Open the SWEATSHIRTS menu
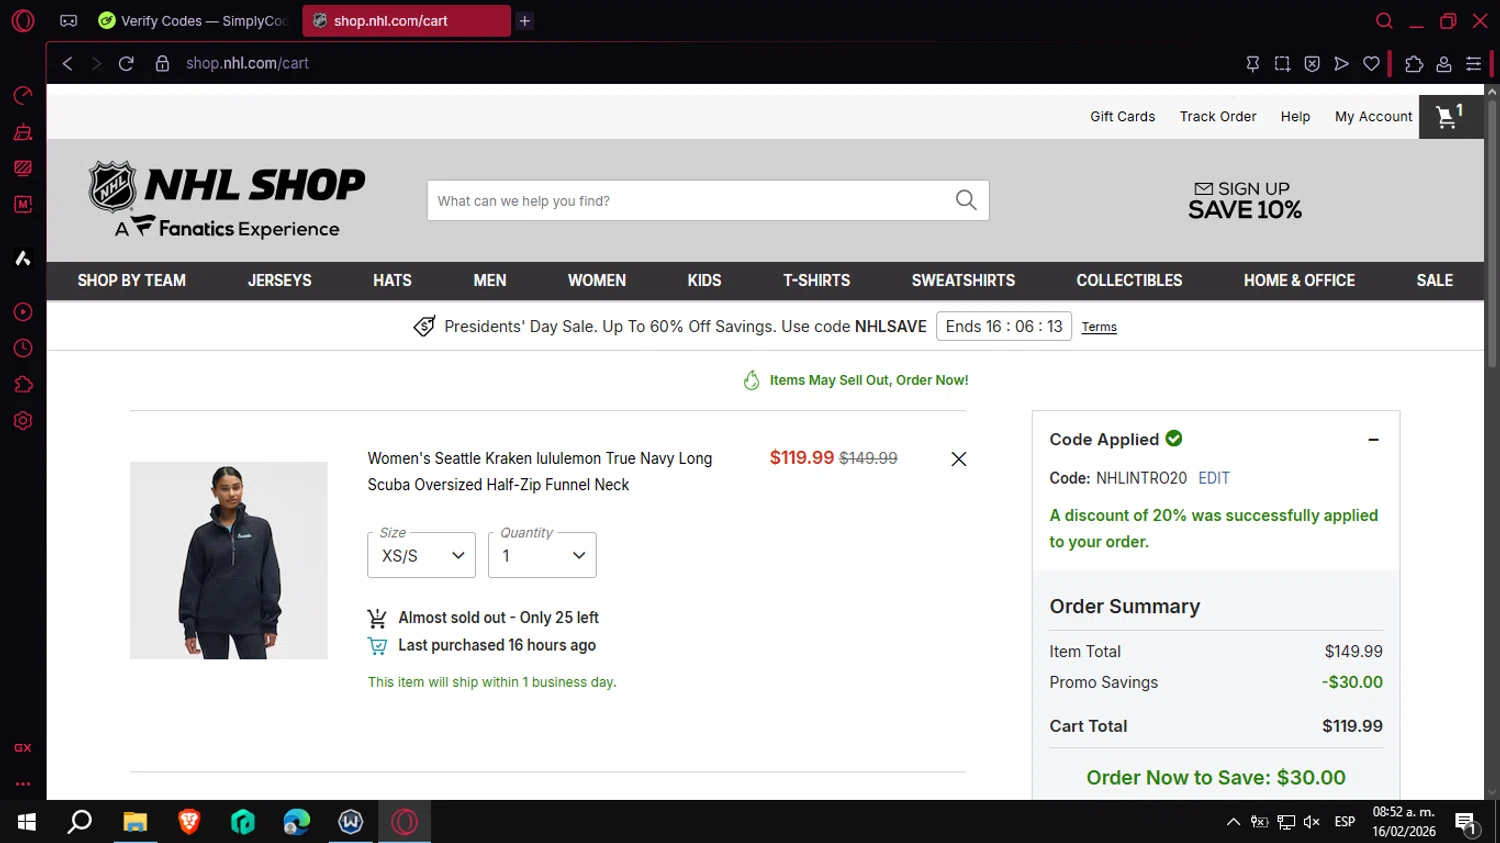Screen dimensions: 1500x843 tap(963, 280)
